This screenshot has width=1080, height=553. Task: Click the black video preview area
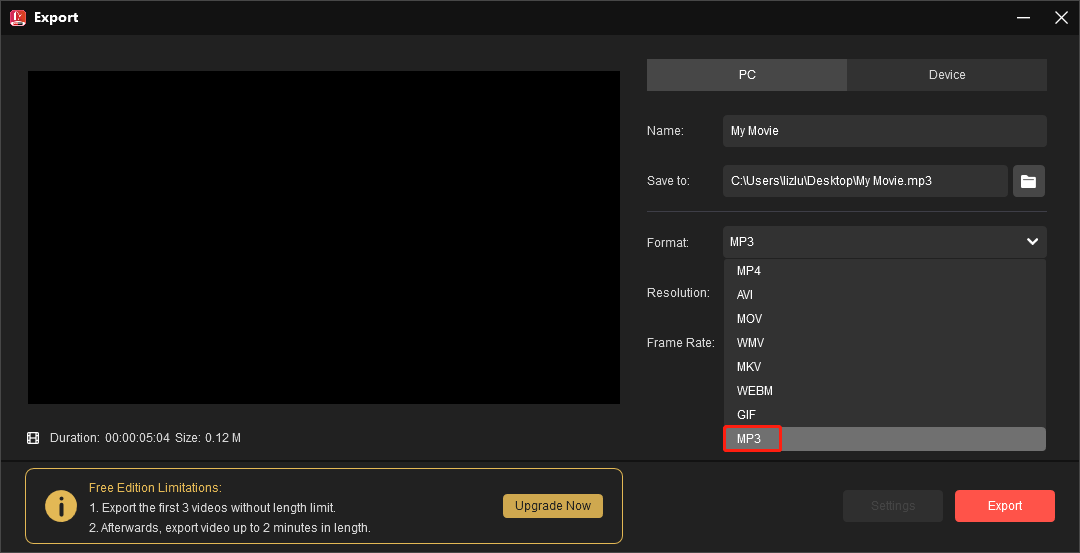(324, 238)
